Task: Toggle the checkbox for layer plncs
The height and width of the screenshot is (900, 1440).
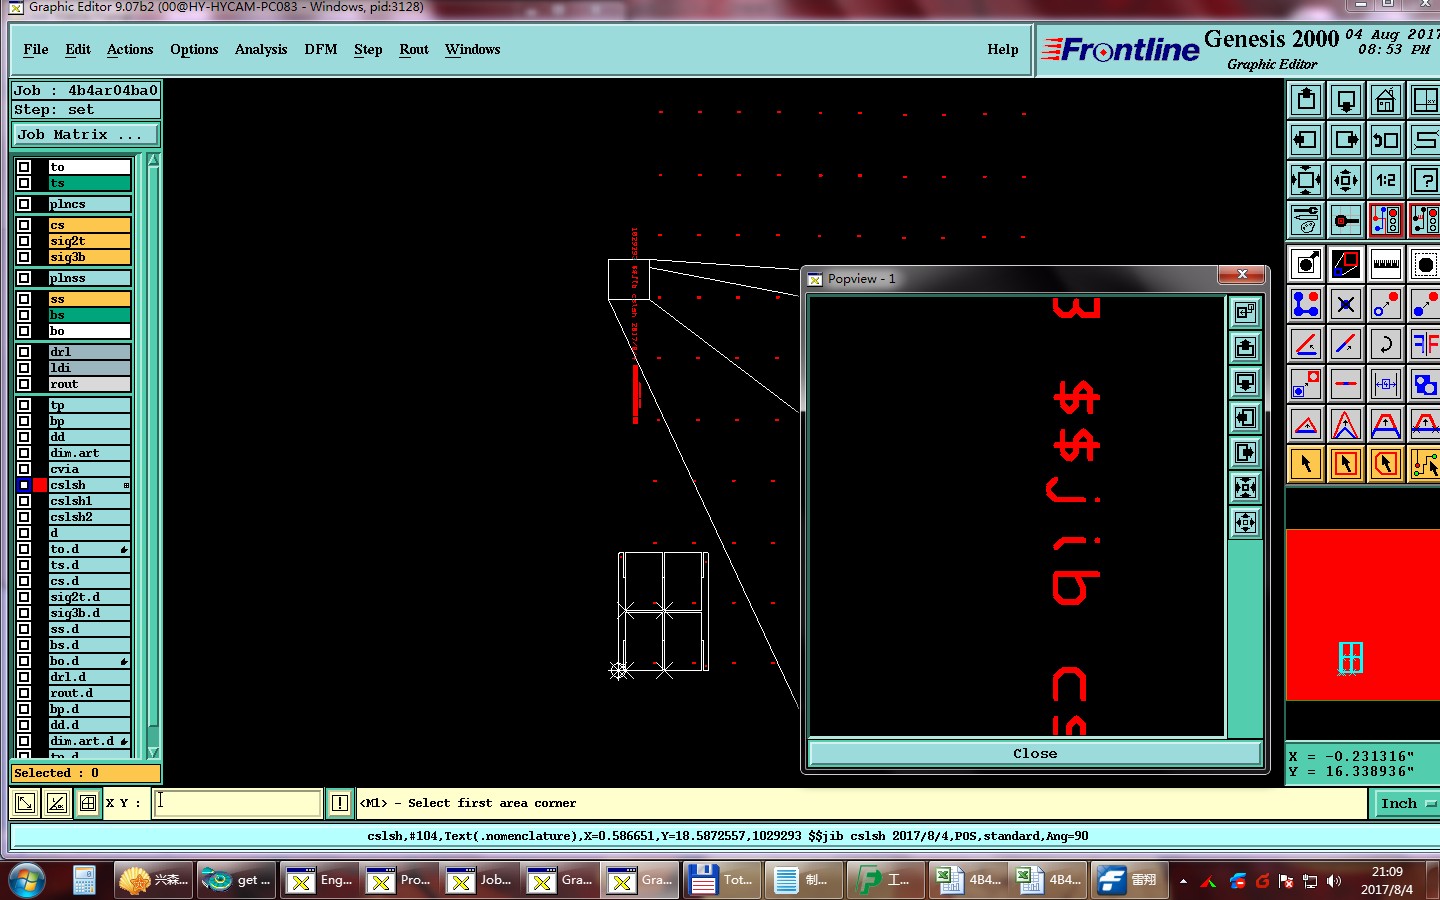Action: (24, 204)
